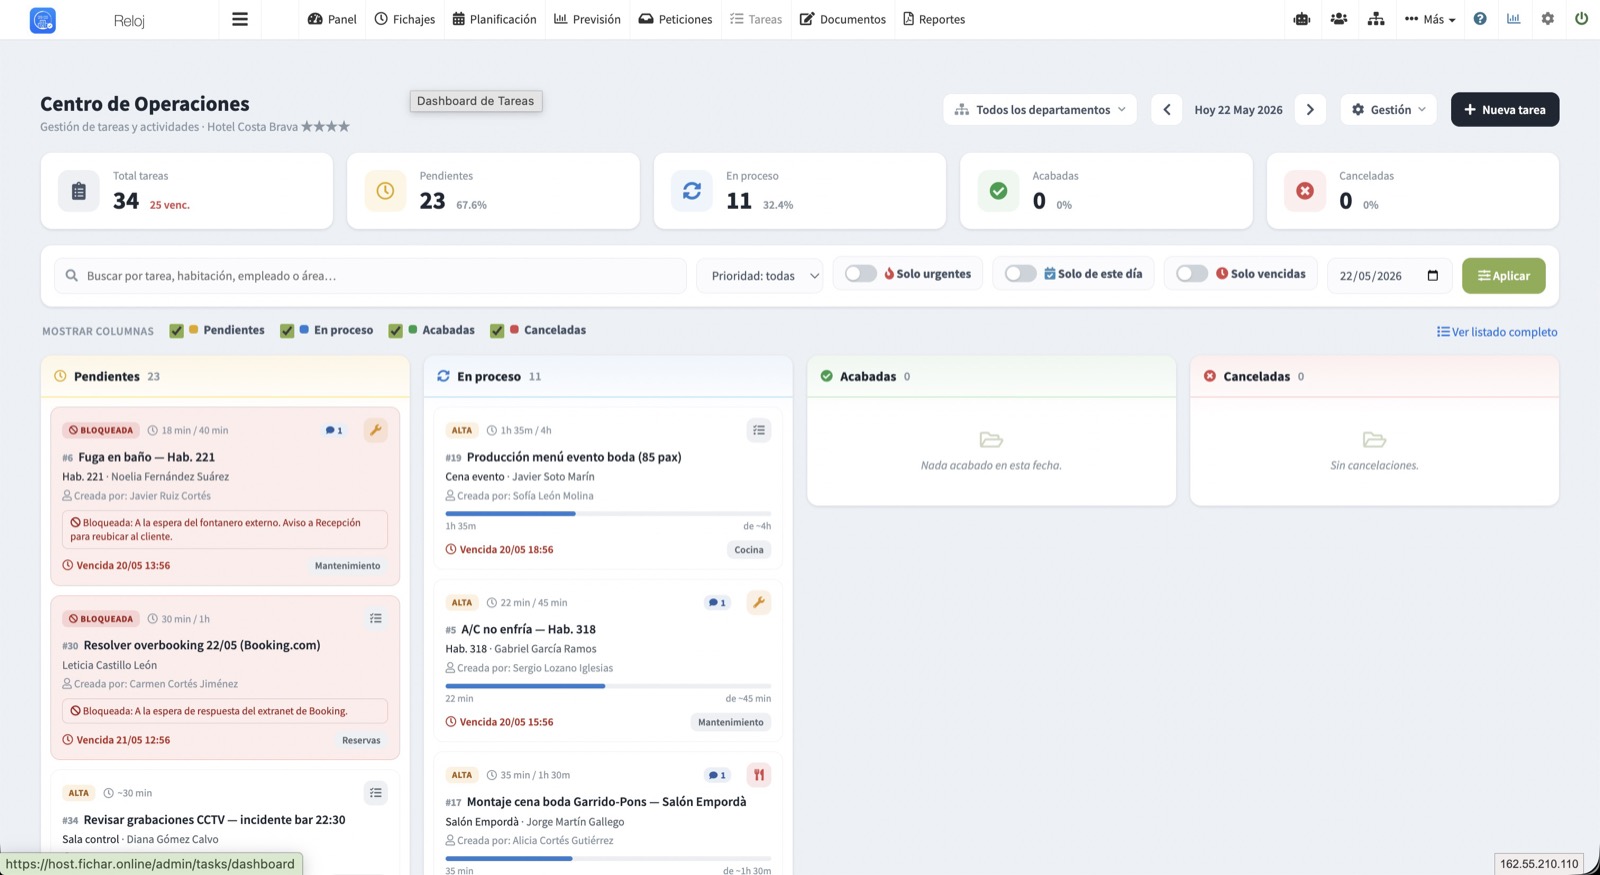Screen dimensions: 1600x875
Task: Click checklist icon on Resolver overbooking card
Action: 375,619
